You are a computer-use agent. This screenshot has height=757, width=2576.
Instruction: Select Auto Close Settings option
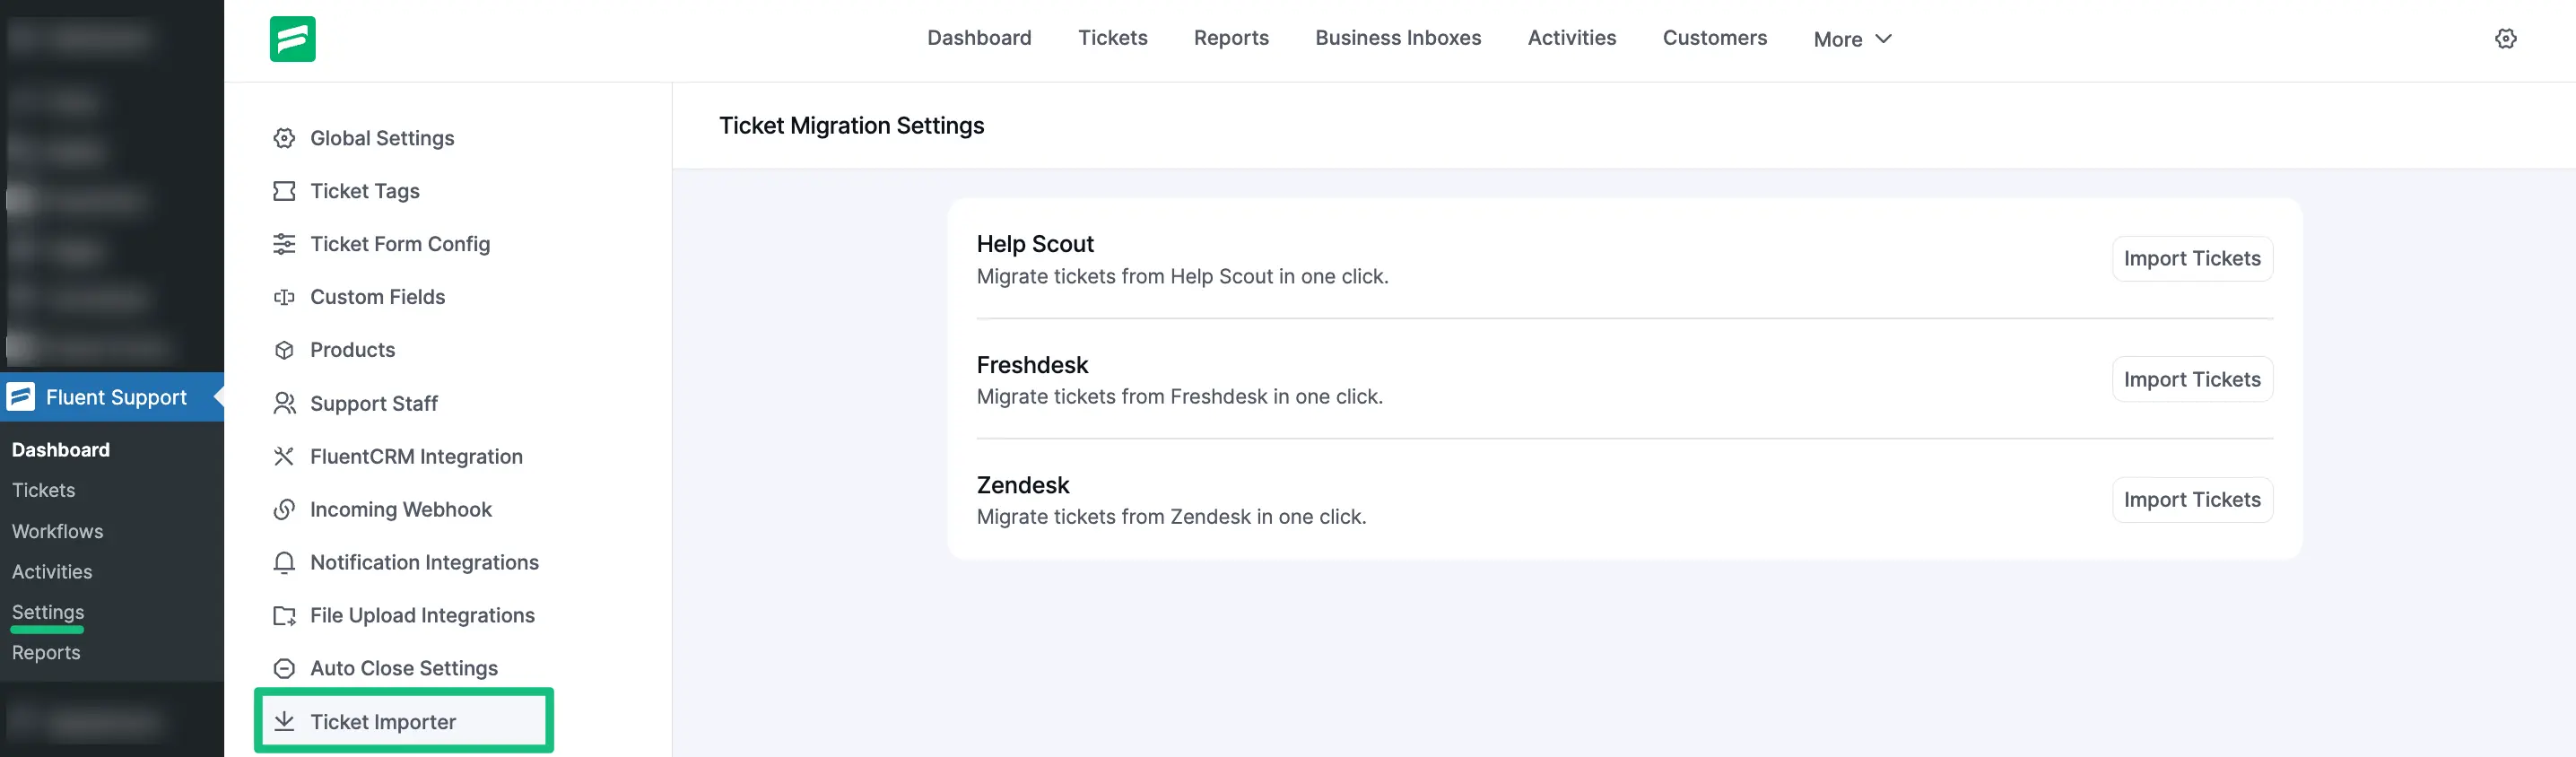pyautogui.click(x=404, y=668)
